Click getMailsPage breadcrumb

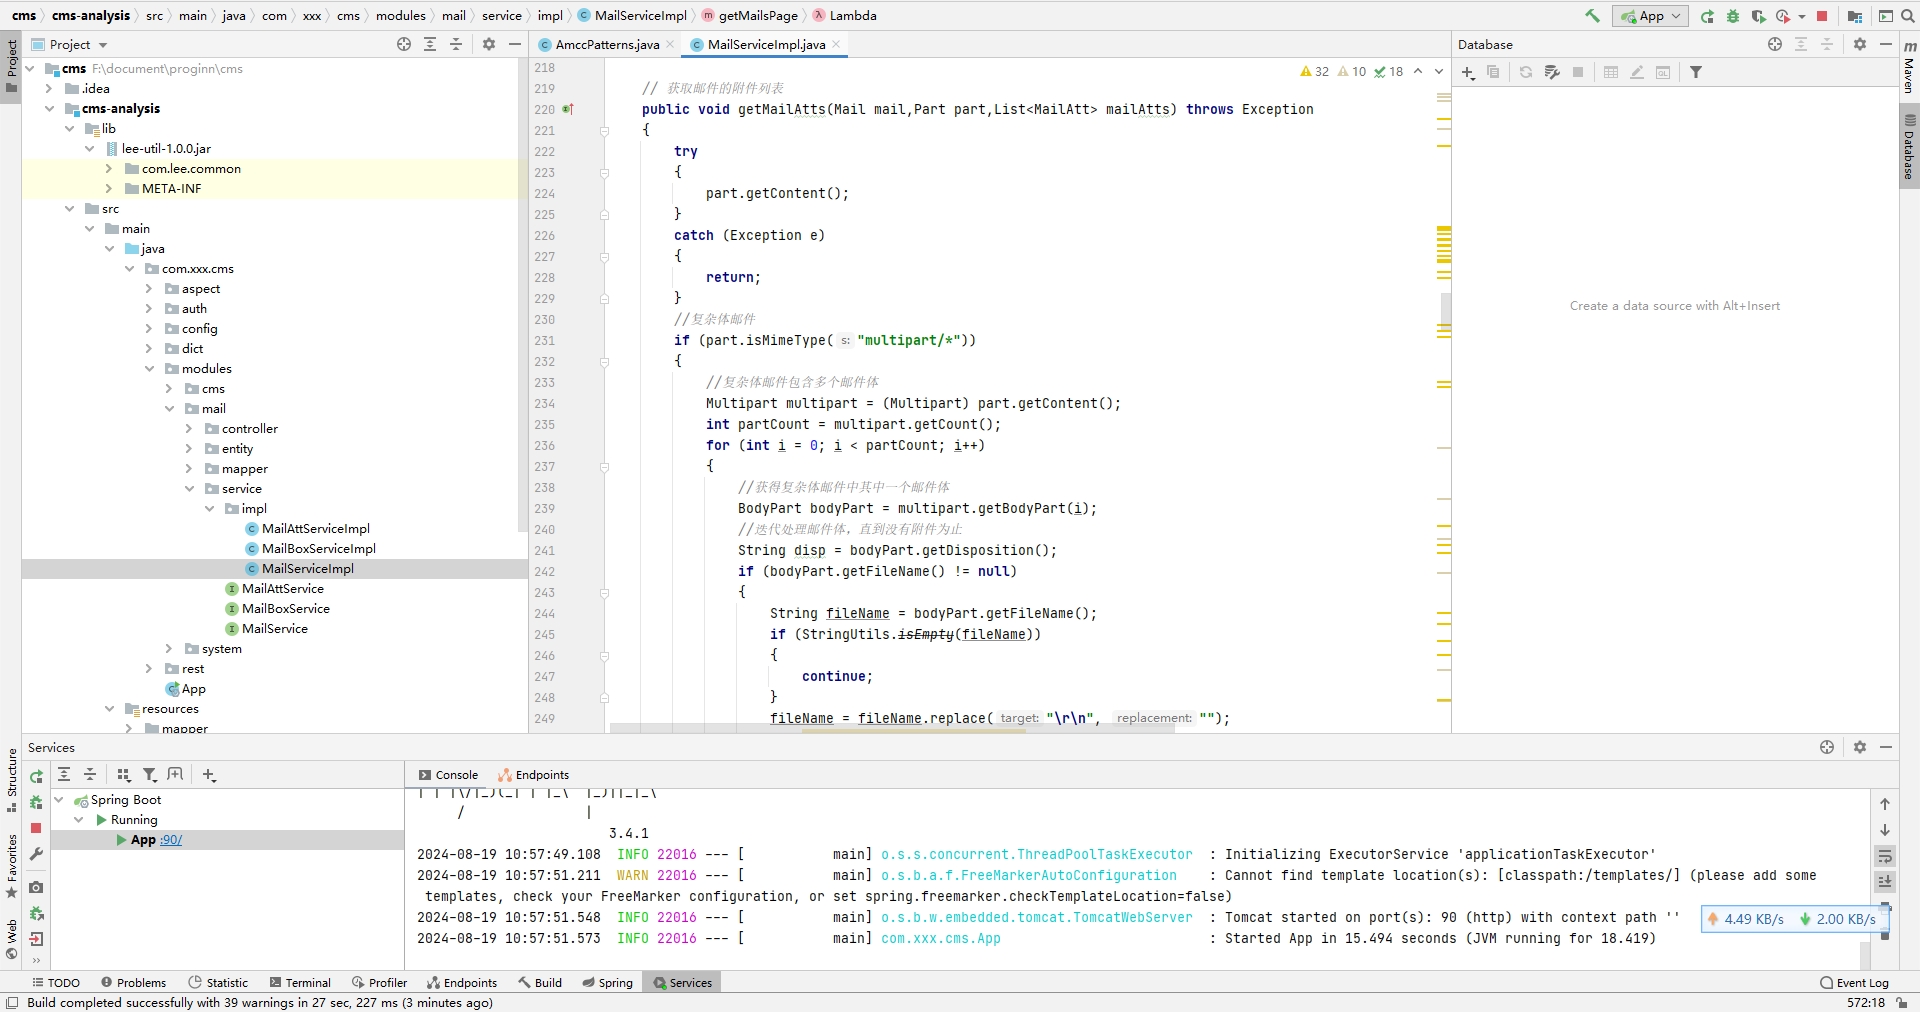click(x=750, y=15)
